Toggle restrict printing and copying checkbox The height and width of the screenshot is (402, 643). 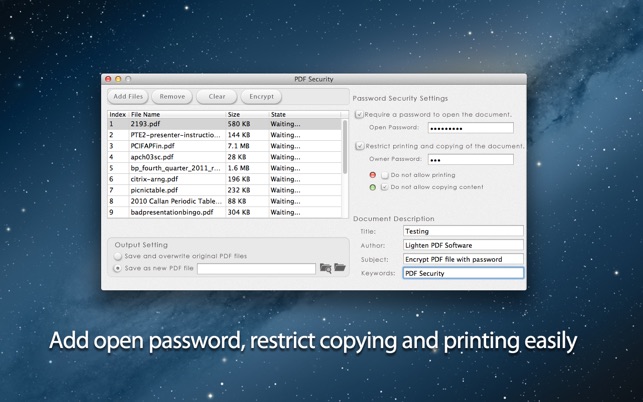[360, 146]
